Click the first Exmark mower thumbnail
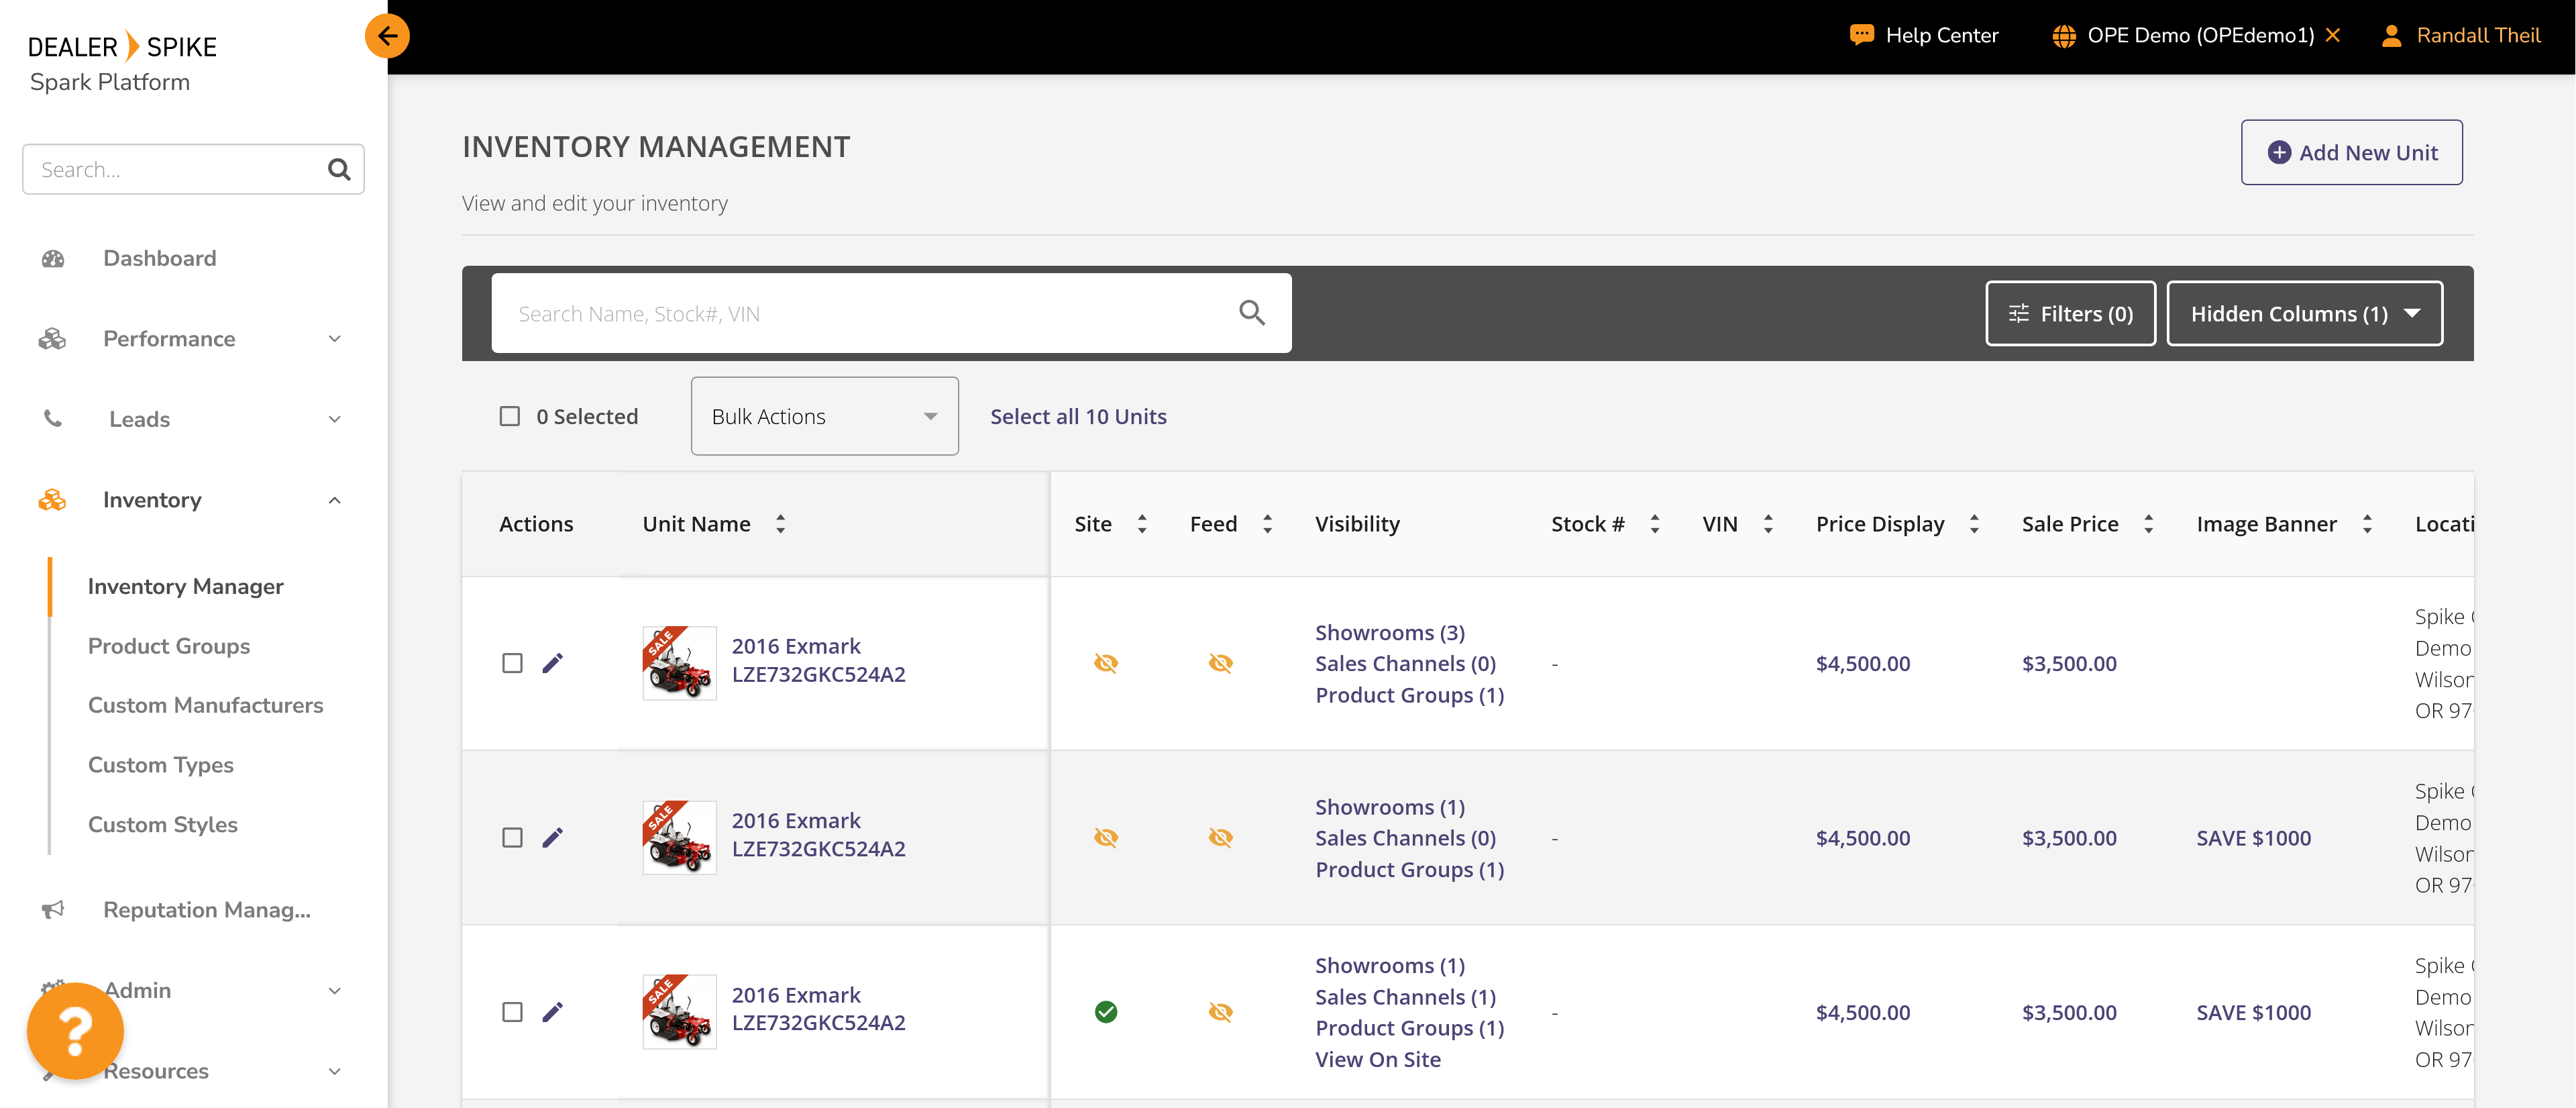This screenshot has height=1108, width=2576. tap(679, 663)
